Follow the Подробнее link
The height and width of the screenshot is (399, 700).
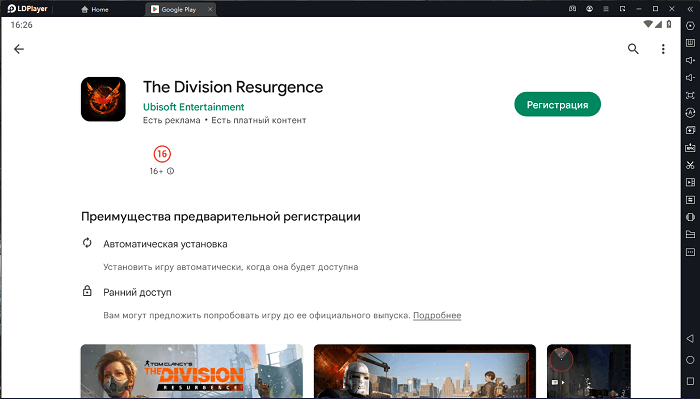coord(437,315)
